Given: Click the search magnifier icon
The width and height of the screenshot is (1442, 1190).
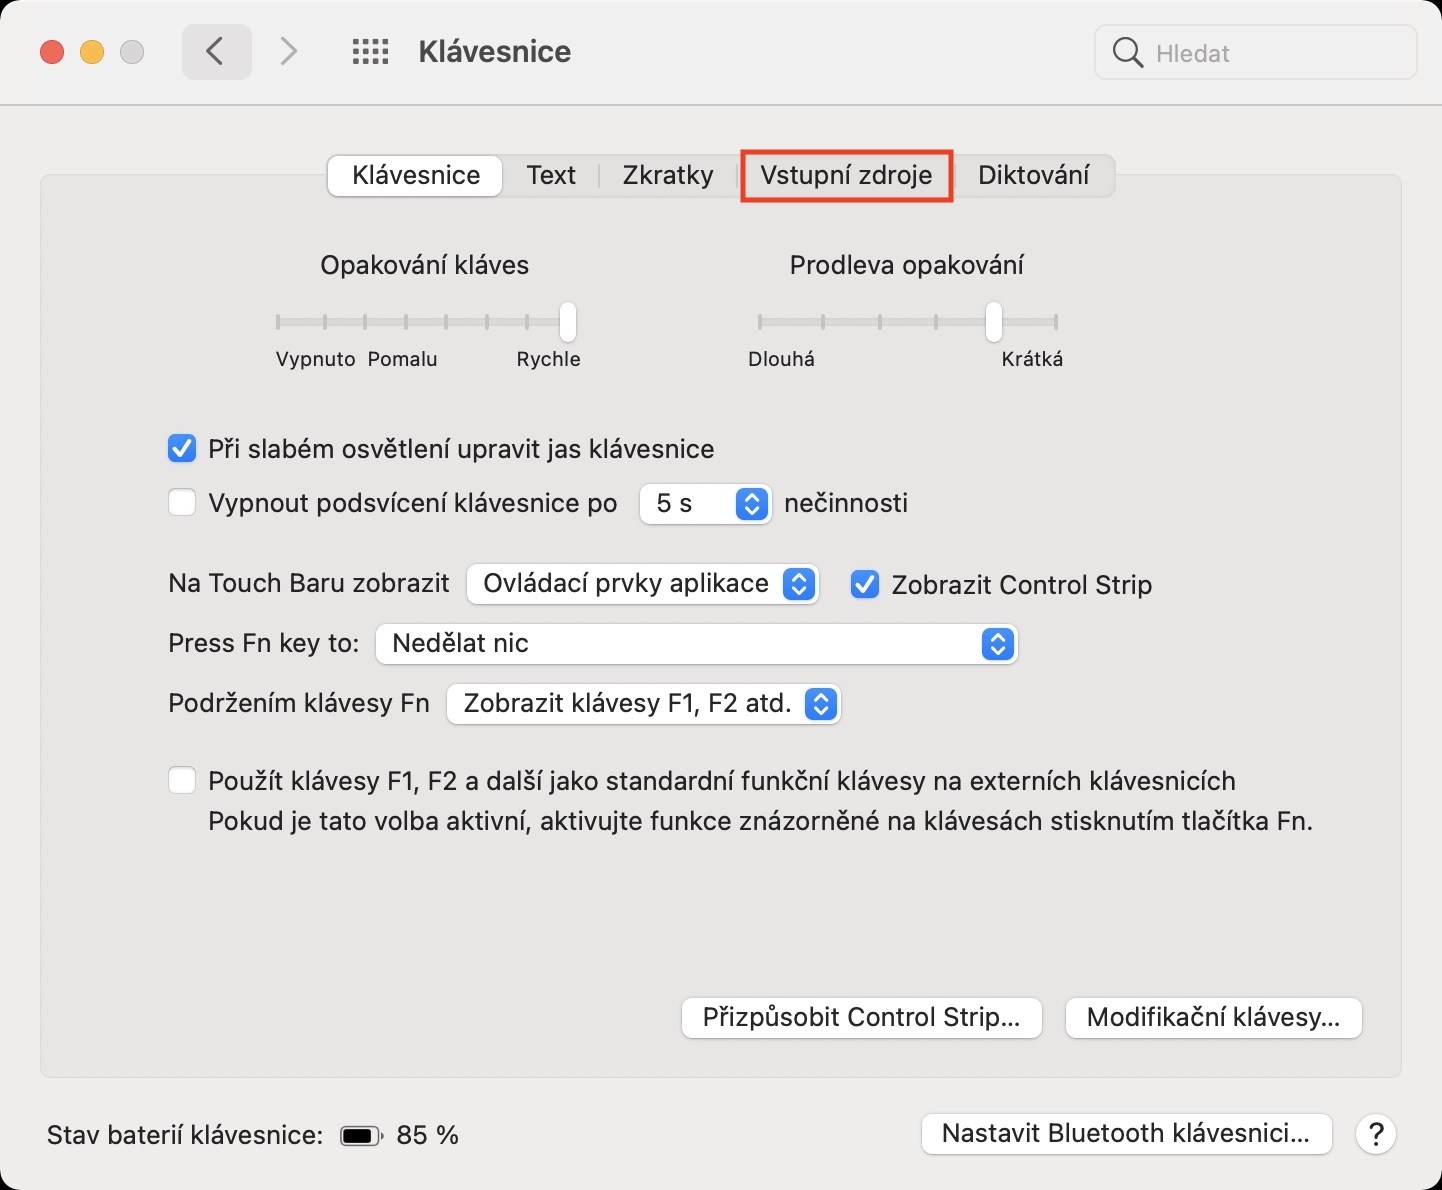Looking at the screenshot, I should pyautogui.click(x=1127, y=53).
